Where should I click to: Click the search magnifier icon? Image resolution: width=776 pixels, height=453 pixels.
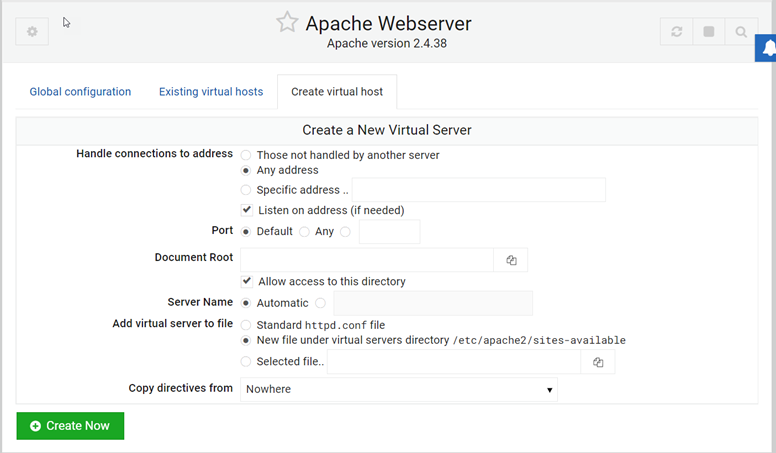(741, 32)
